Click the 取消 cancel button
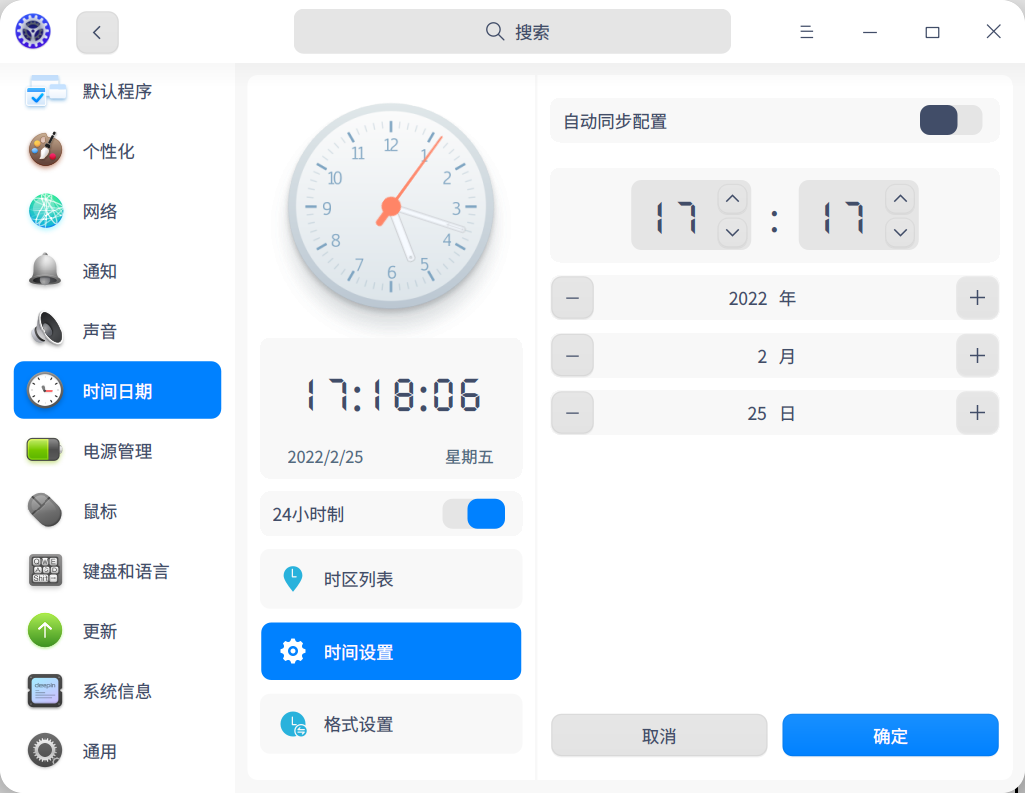The height and width of the screenshot is (793, 1025). point(658,735)
